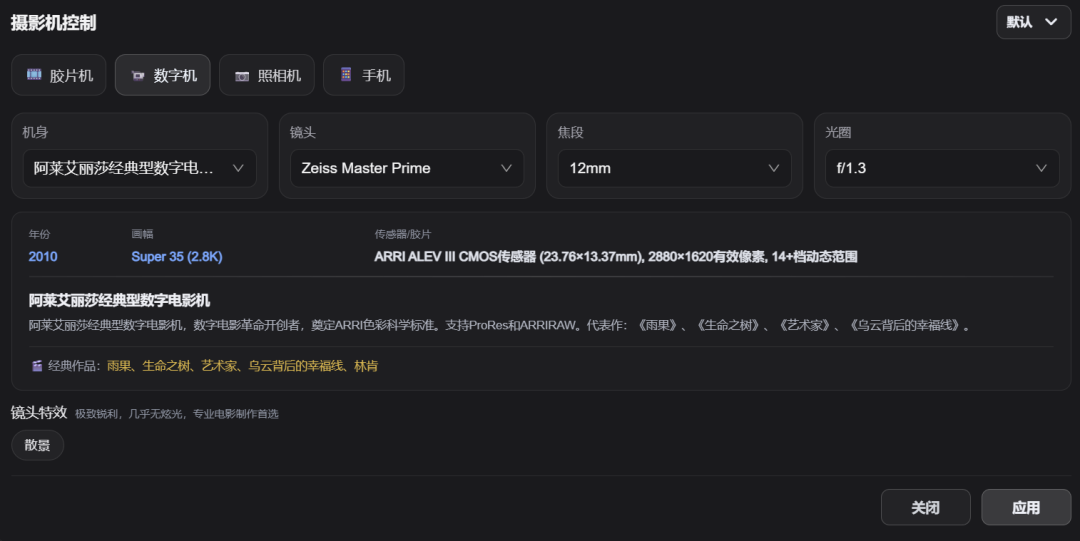Click the 应用 button
This screenshot has width=1080, height=541.
pyautogui.click(x=1026, y=507)
